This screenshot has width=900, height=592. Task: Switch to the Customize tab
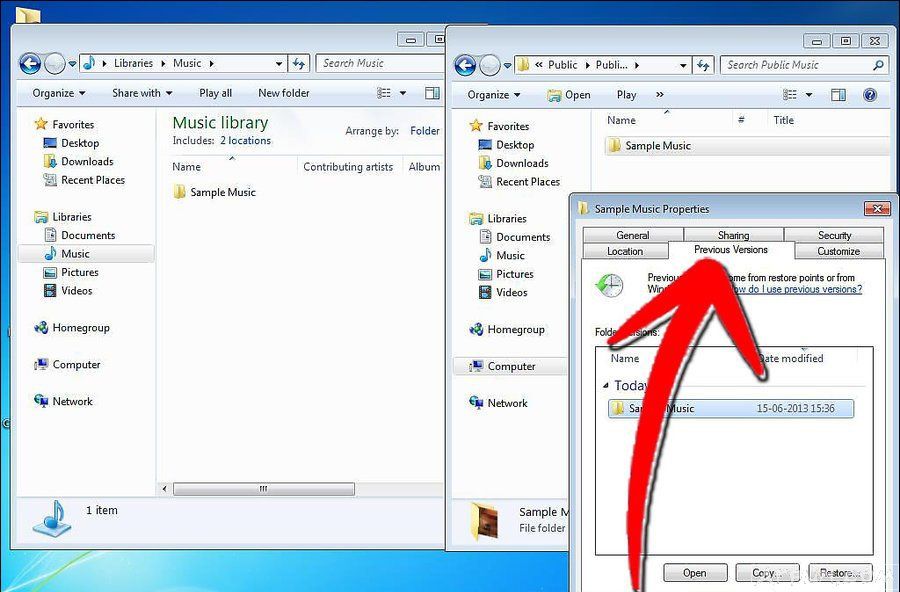pos(838,251)
